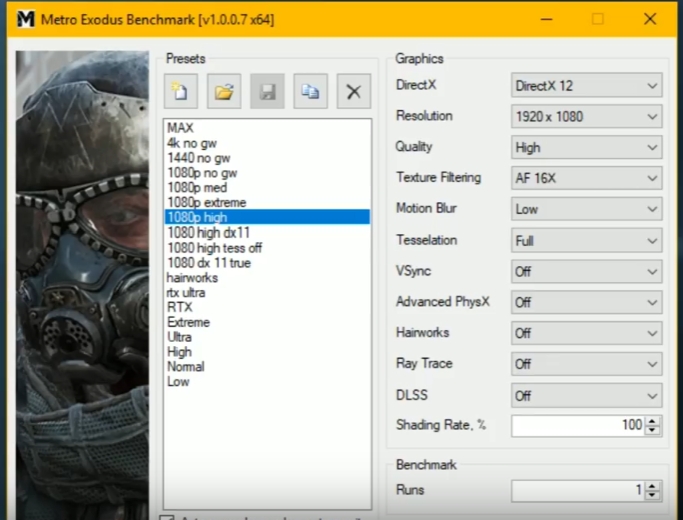Open the DirectX dropdown
The width and height of the screenshot is (683, 520).
(x=586, y=85)
